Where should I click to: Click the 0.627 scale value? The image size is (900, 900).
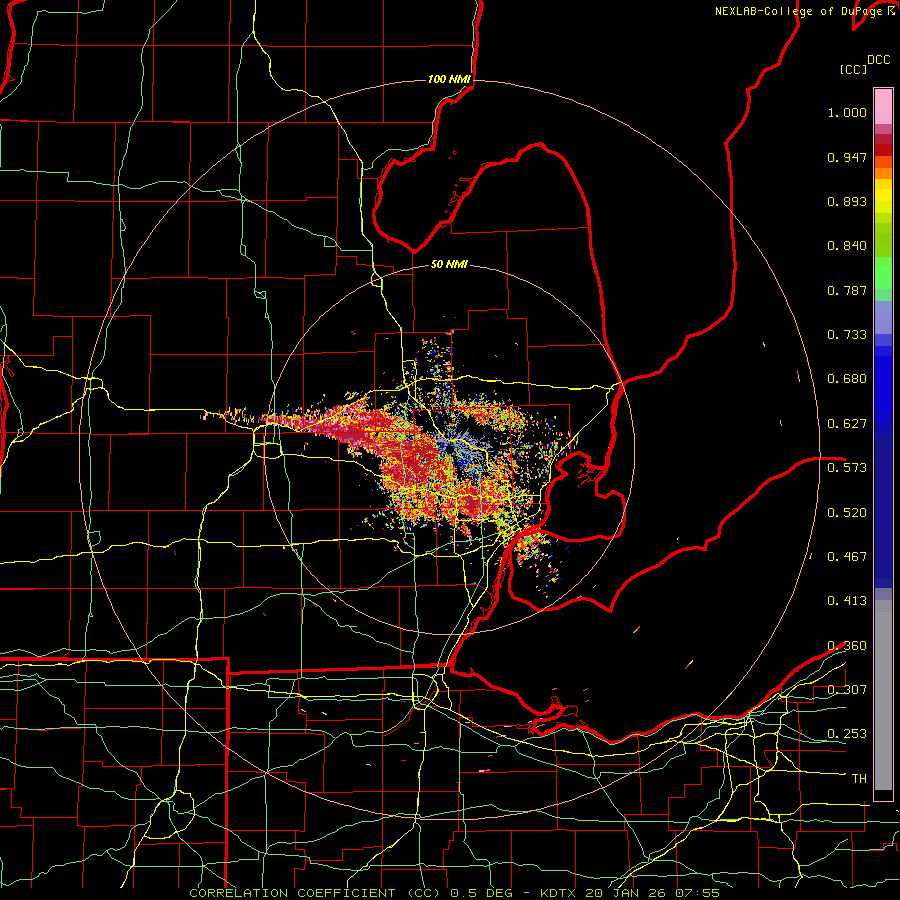pos(847,424)
